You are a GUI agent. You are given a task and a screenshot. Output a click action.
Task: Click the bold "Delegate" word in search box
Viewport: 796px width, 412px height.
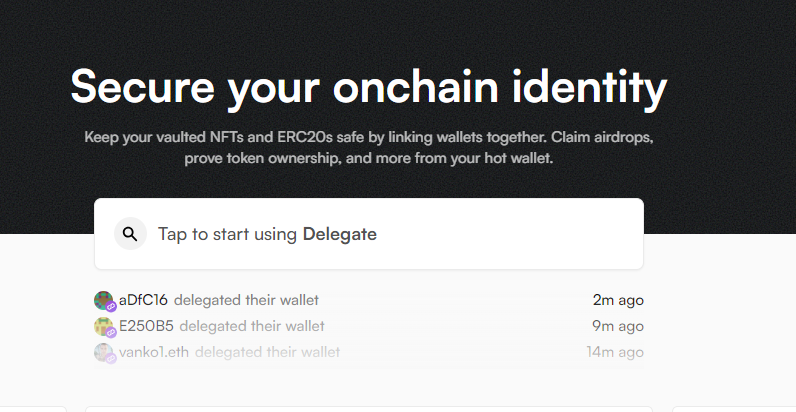340,234
